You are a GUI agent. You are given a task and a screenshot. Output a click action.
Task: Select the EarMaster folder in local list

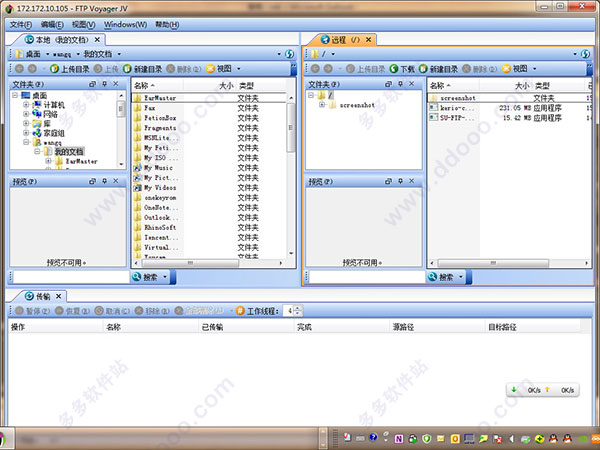pyautogui.click(x=209, y=98)
